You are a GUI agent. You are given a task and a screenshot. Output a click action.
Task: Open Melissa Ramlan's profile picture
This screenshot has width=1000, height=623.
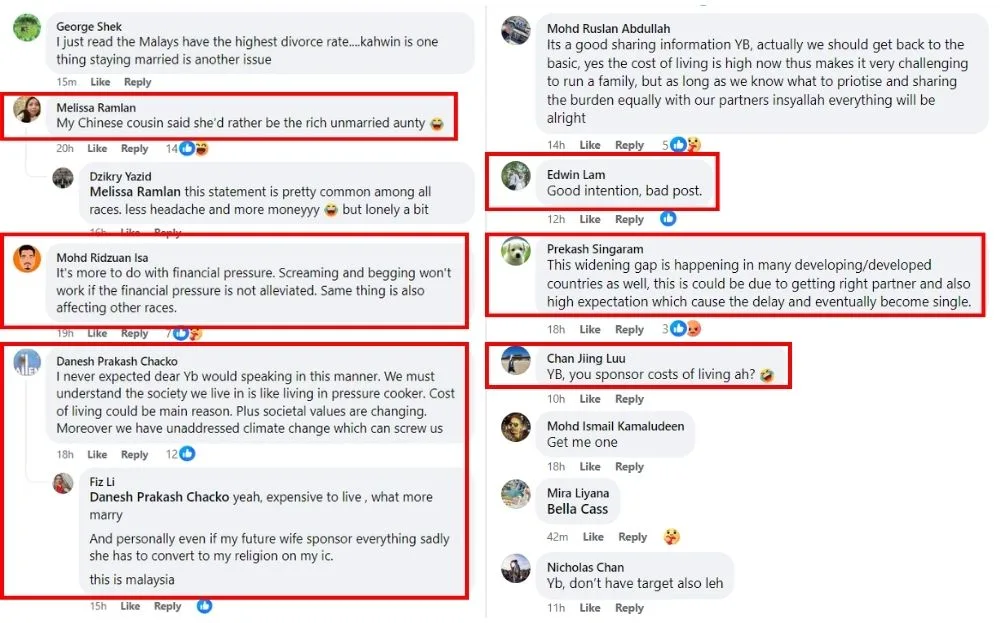27,109
